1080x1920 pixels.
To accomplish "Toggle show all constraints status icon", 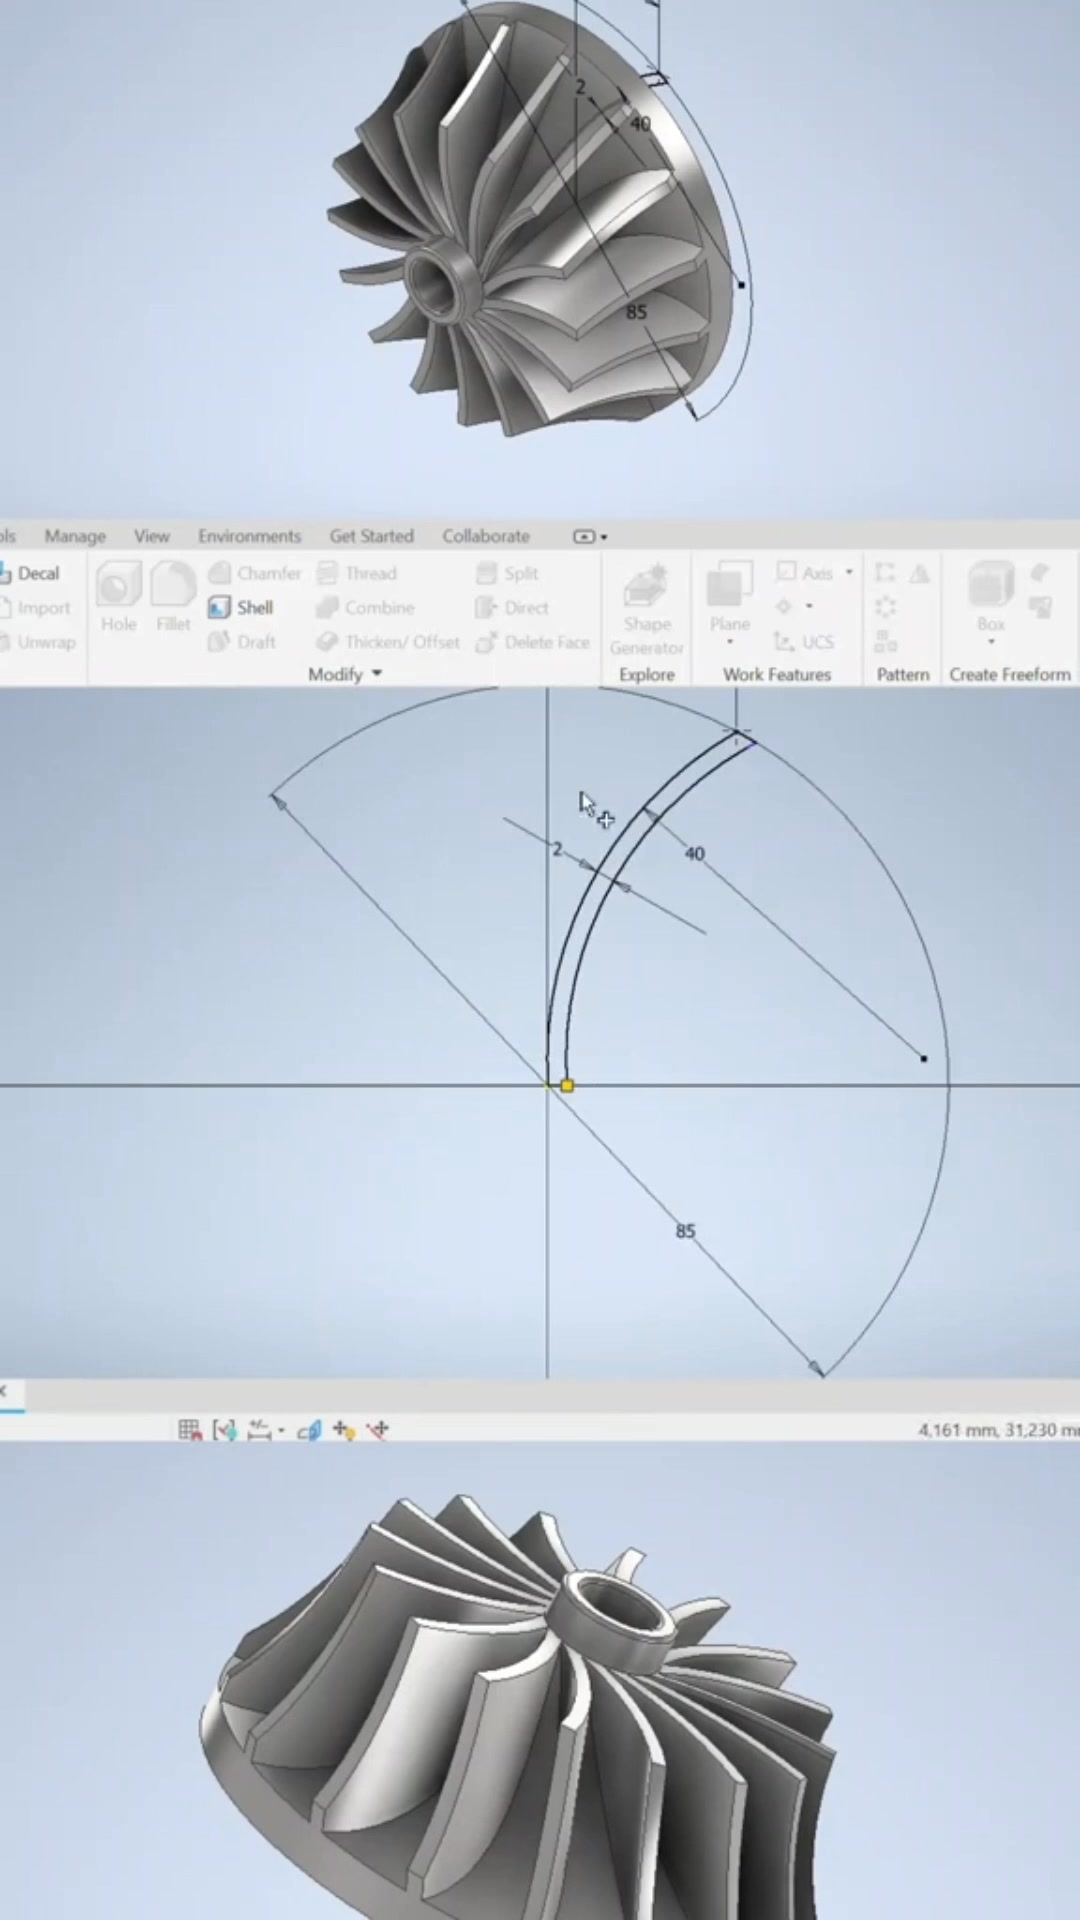I will click(225, 1430).
